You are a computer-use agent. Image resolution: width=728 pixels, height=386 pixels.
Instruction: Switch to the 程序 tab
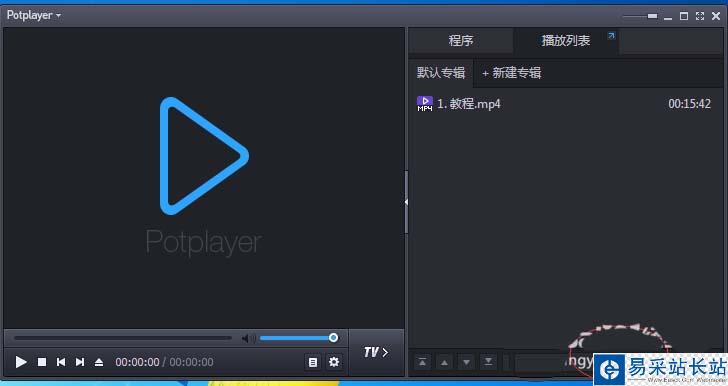[x=461, y=41]
